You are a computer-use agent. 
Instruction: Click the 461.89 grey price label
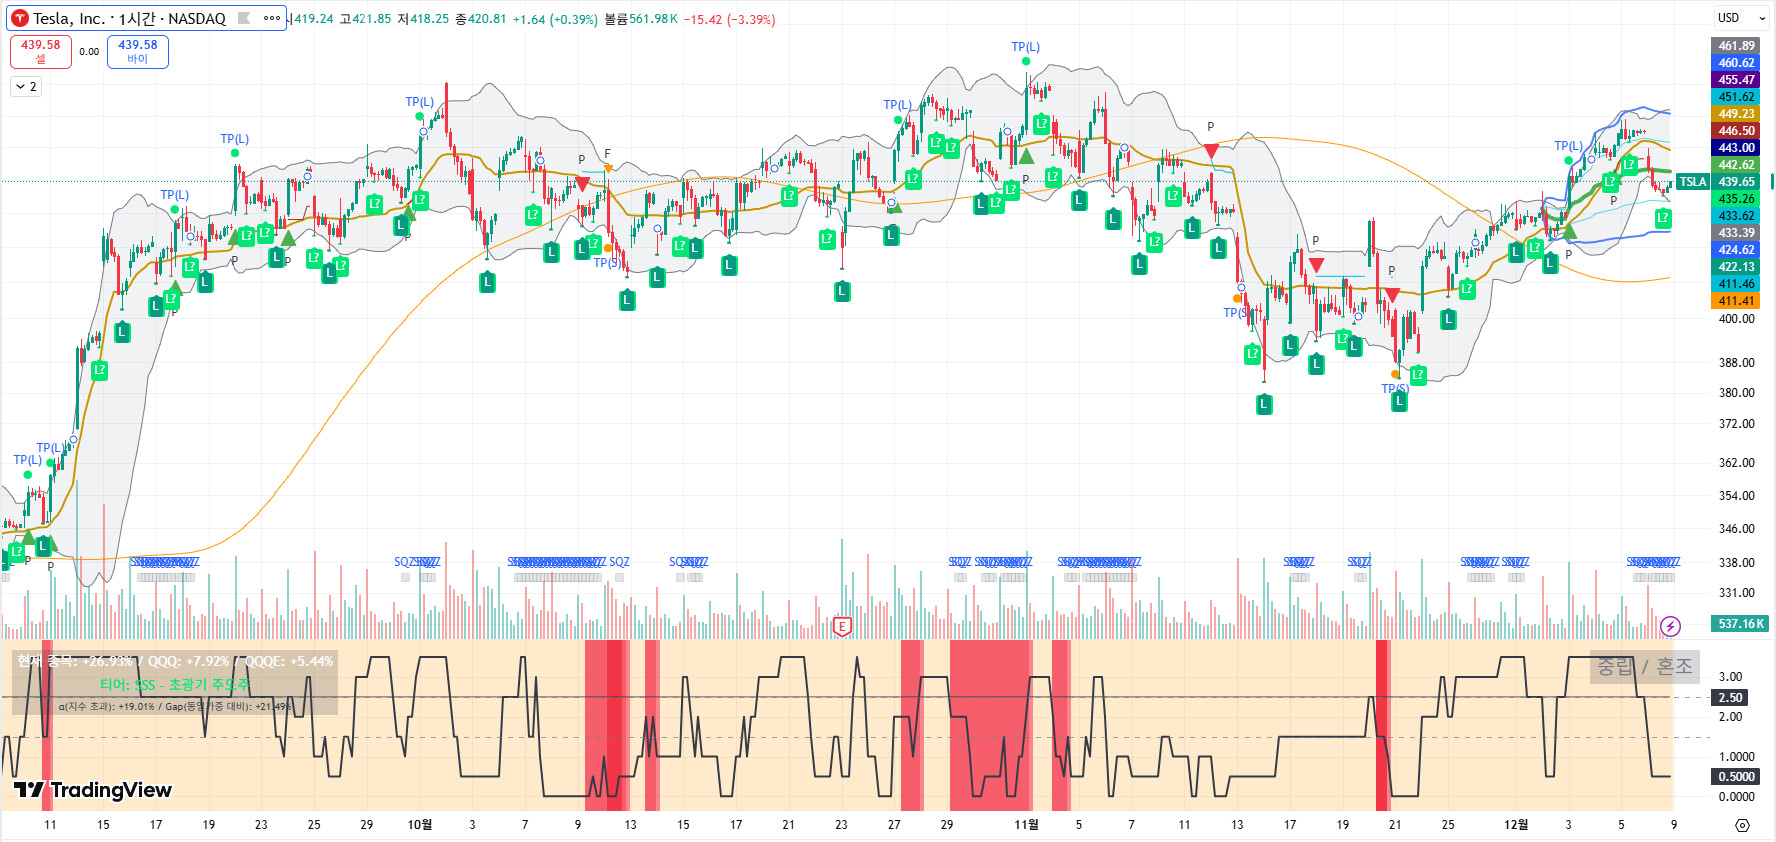click(x=1736, y=46)
